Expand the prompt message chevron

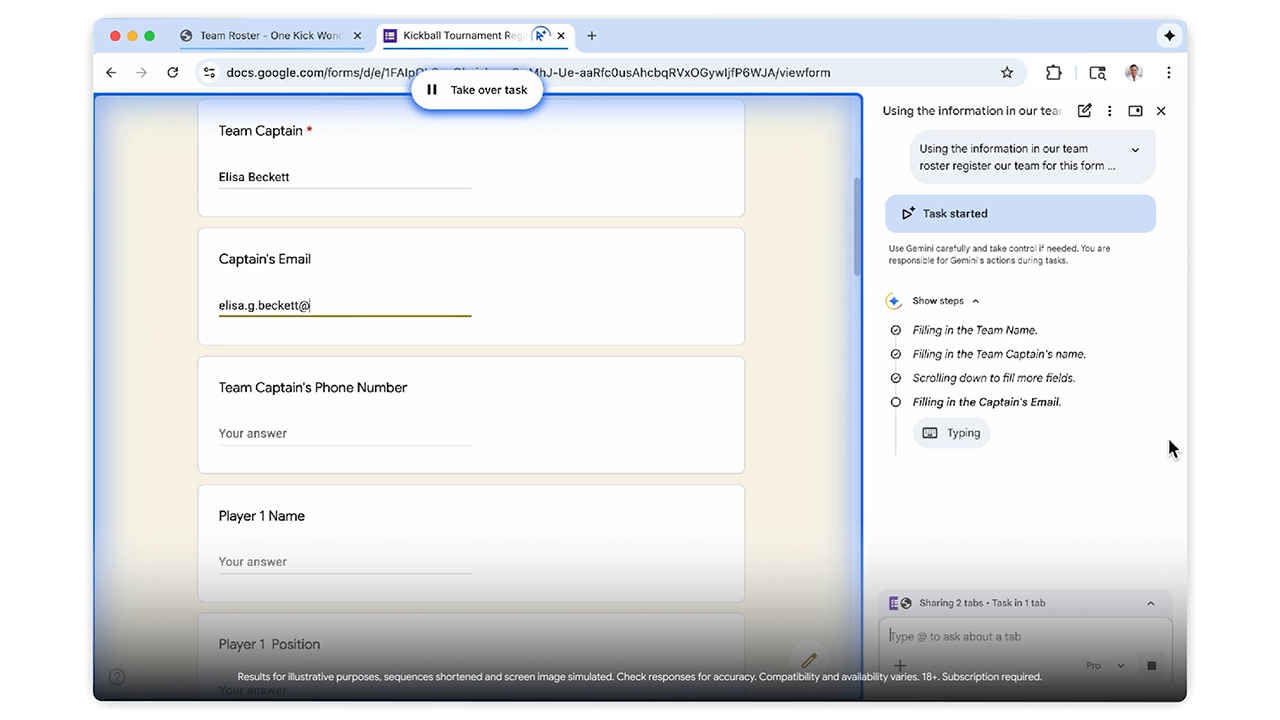pyautogui.click(x=1135, y=150)
